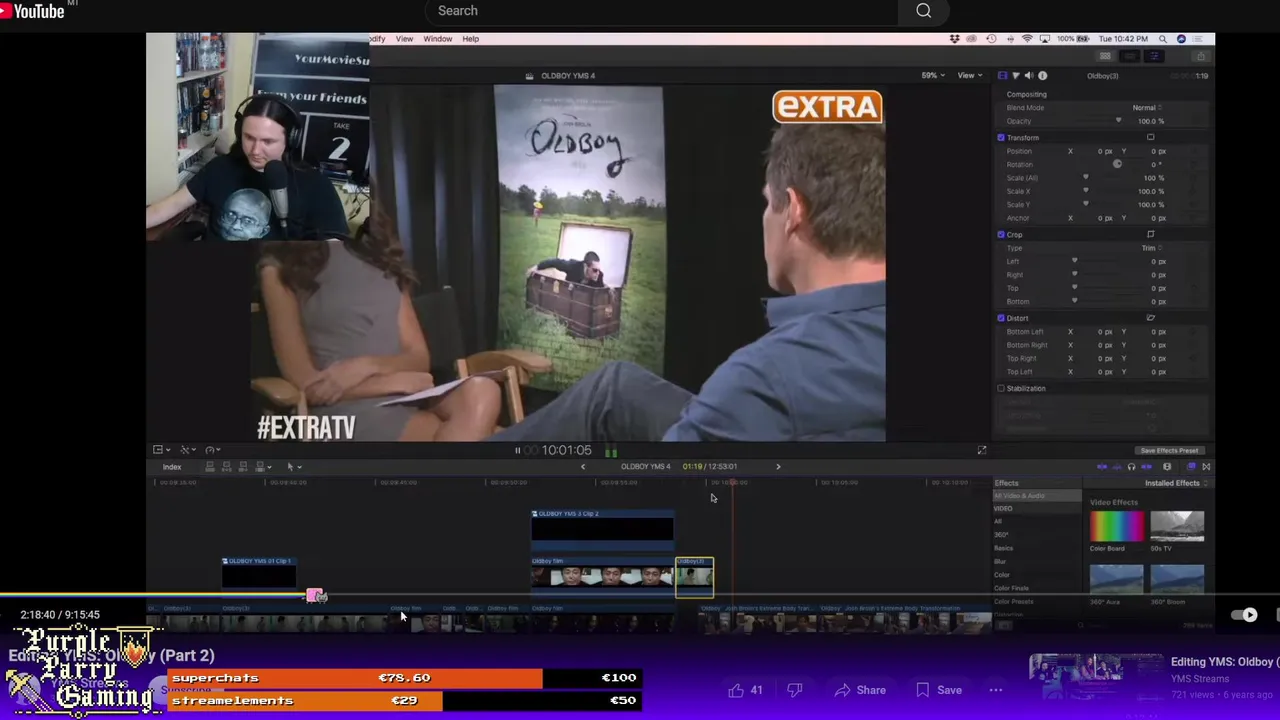The width and height of the screenshot is (1280, 720).
Task: Open the recommended Editing YMS: Oldboy thumbnail
Action: pyautogui.click(x=1095, y=678)
